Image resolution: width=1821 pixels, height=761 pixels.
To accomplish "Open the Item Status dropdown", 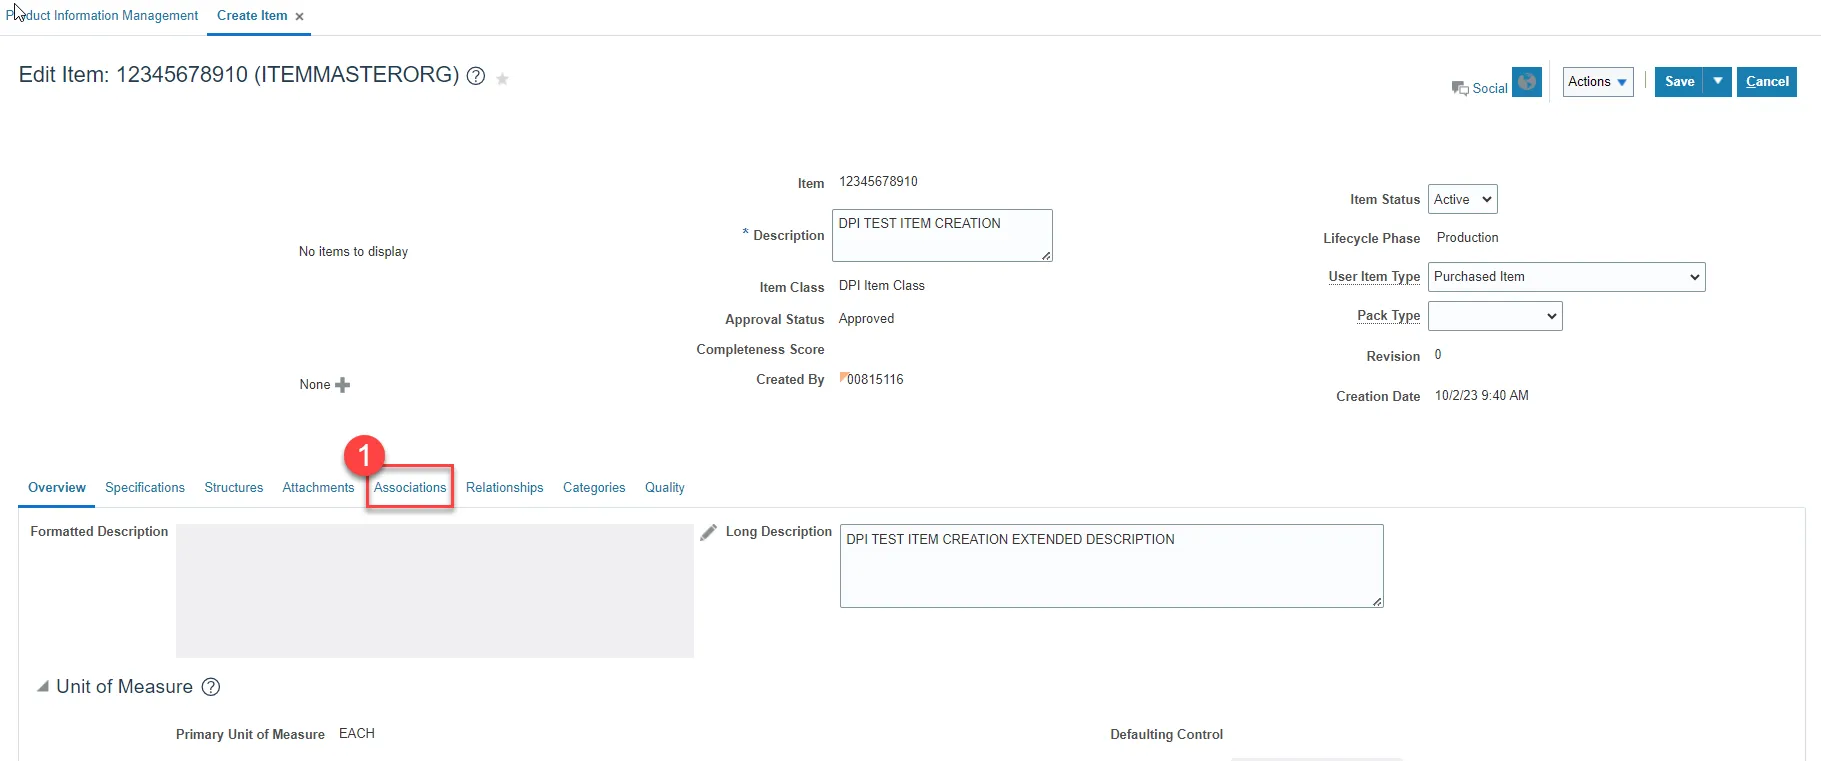I will click(x=1462, y=199).
